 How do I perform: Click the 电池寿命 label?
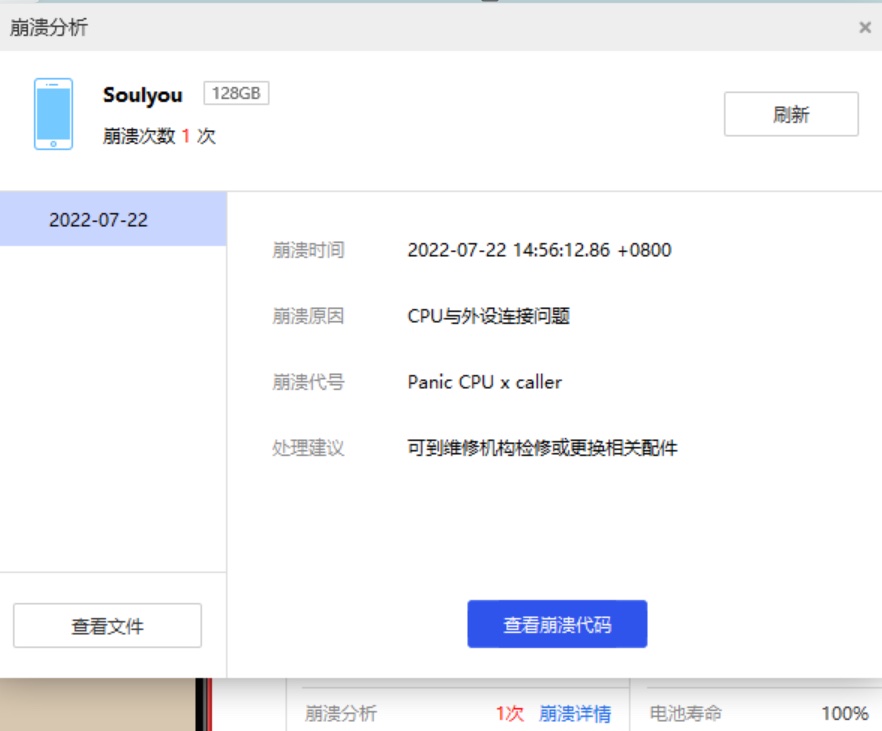pos(685,713)
